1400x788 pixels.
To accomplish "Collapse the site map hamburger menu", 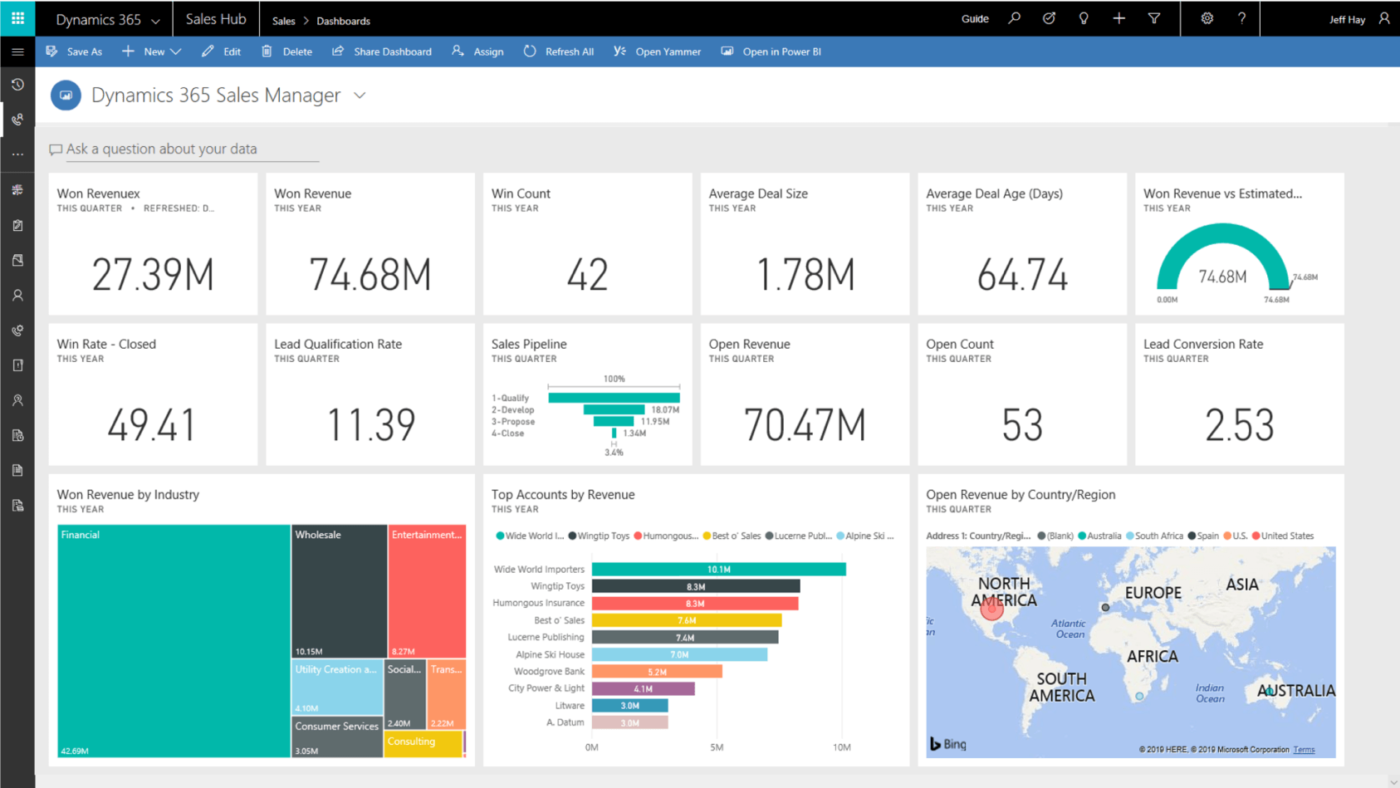I will pos(17,52).
